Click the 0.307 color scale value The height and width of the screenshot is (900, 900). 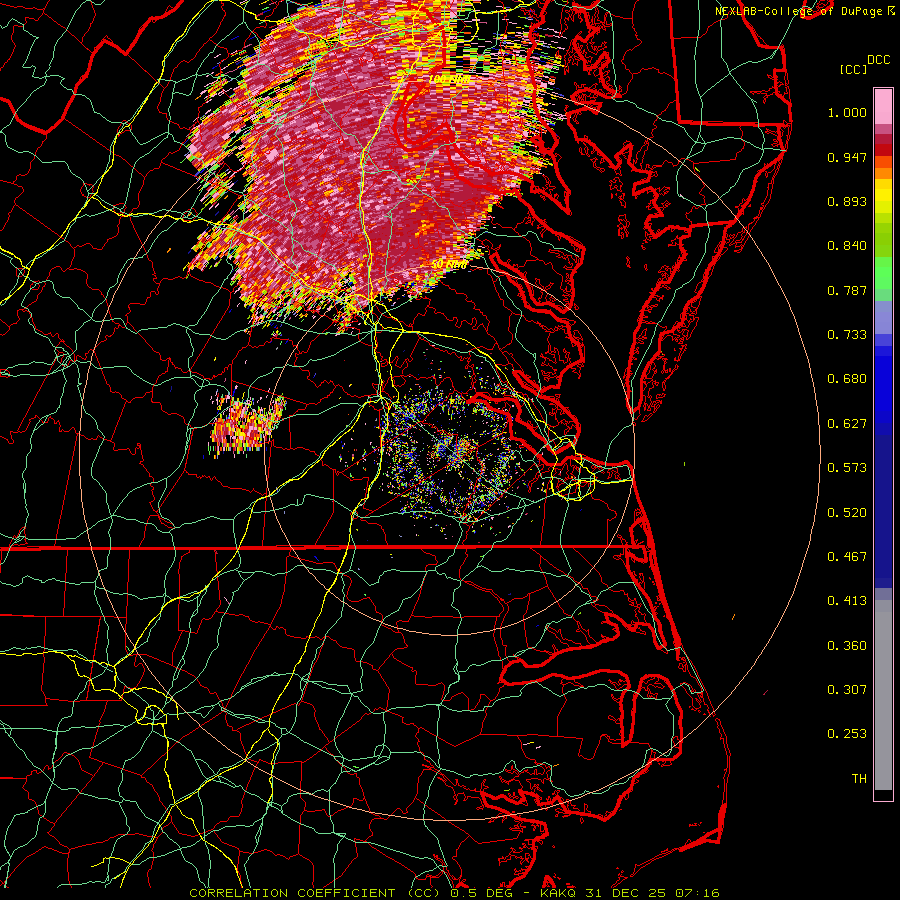coord(847,690)
